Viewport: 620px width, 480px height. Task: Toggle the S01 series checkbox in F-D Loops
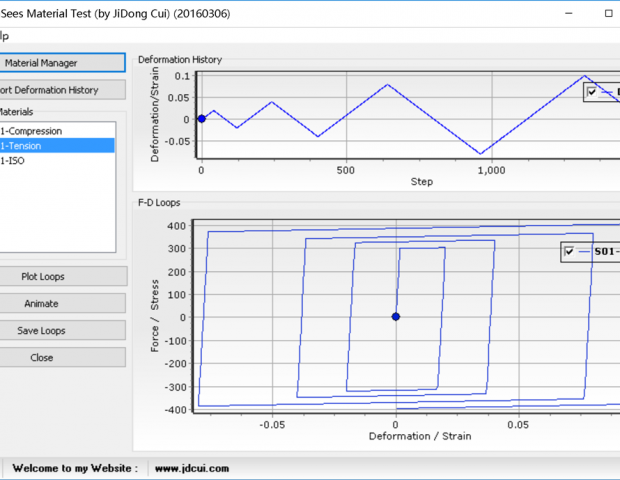click(x=571, y=252)
